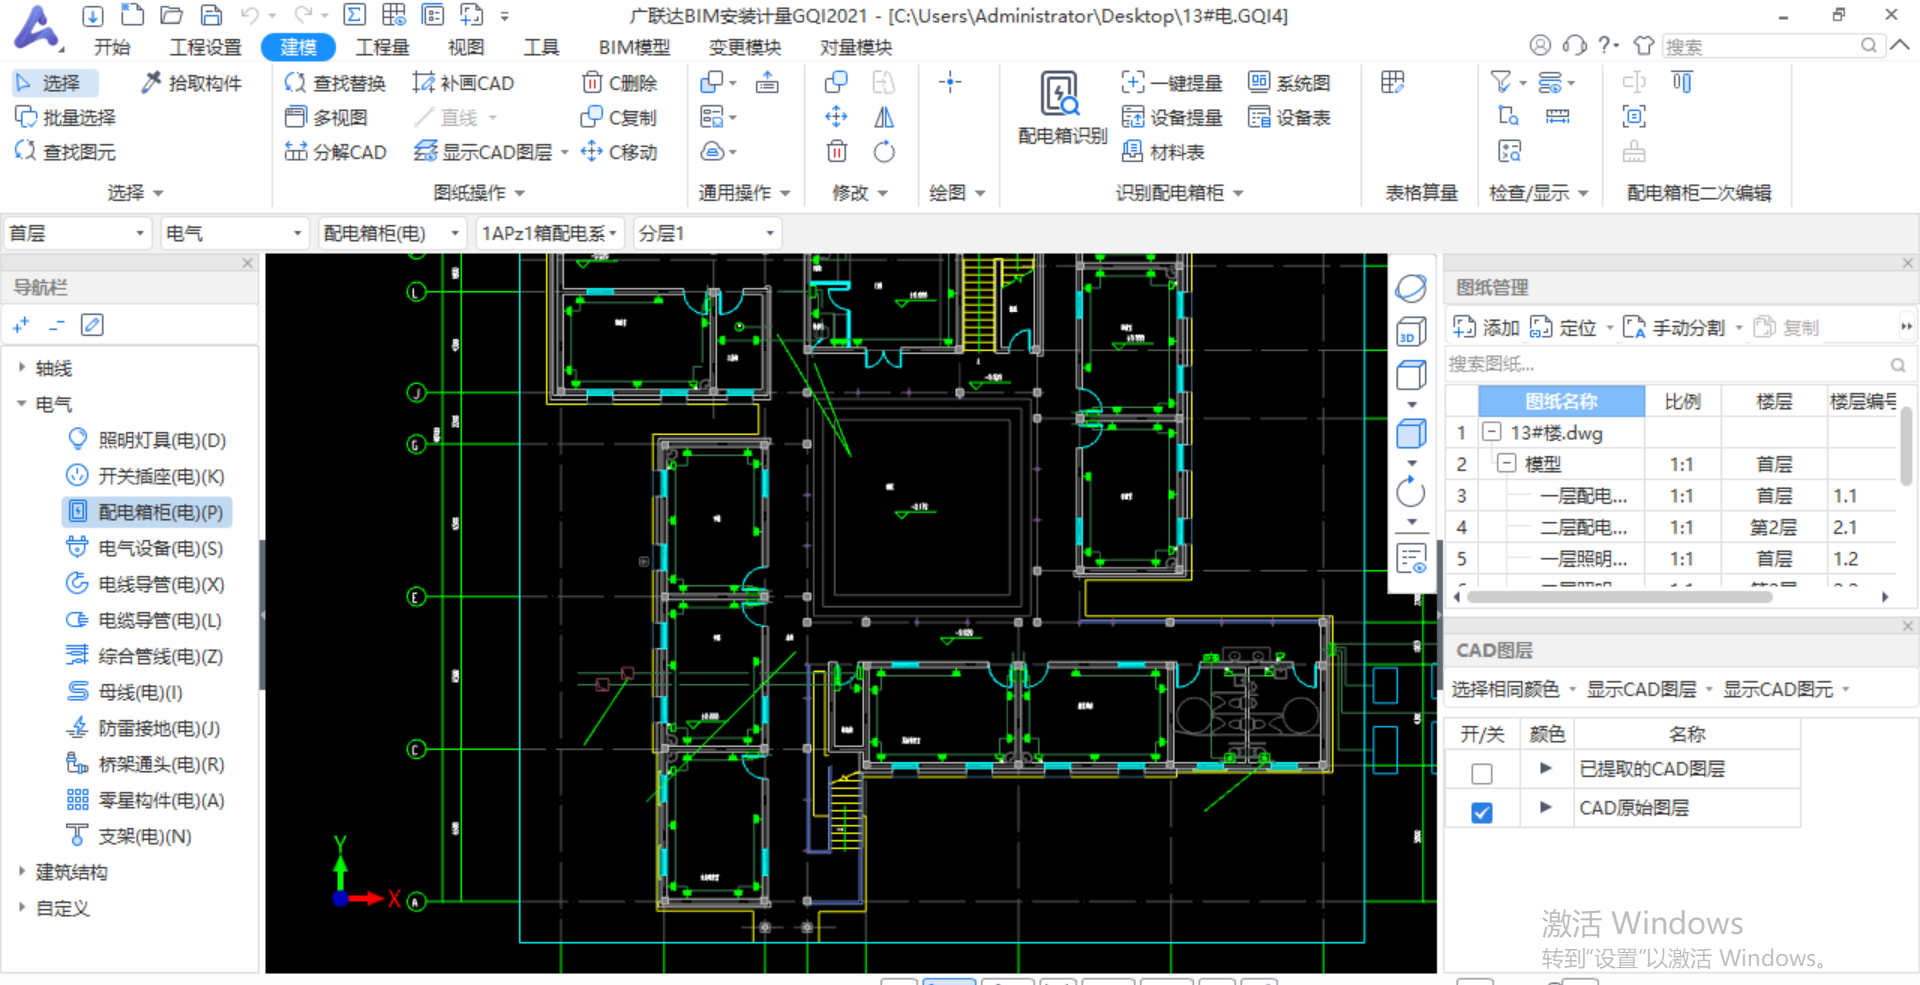Open the 设备提量 tool
The height and width of the screenshot is (985, 1920).
[x=1172, y=117]
